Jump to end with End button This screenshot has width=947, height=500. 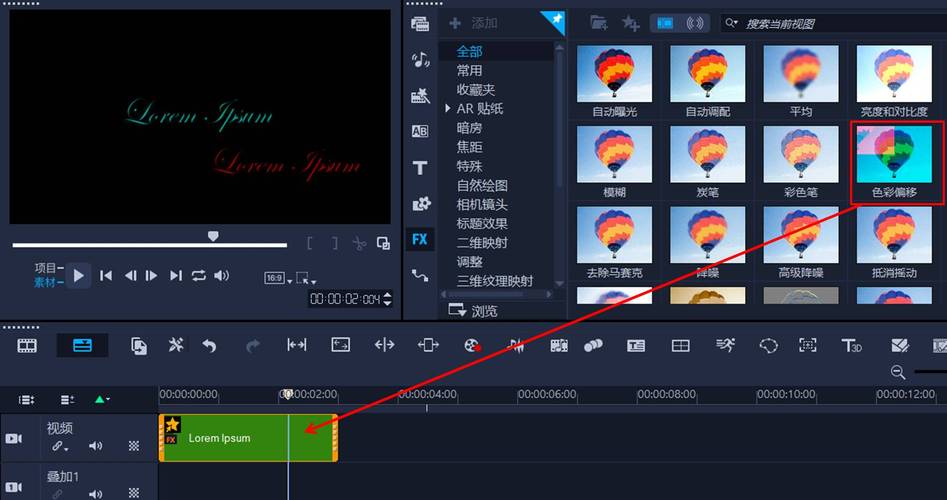point(176,276)
